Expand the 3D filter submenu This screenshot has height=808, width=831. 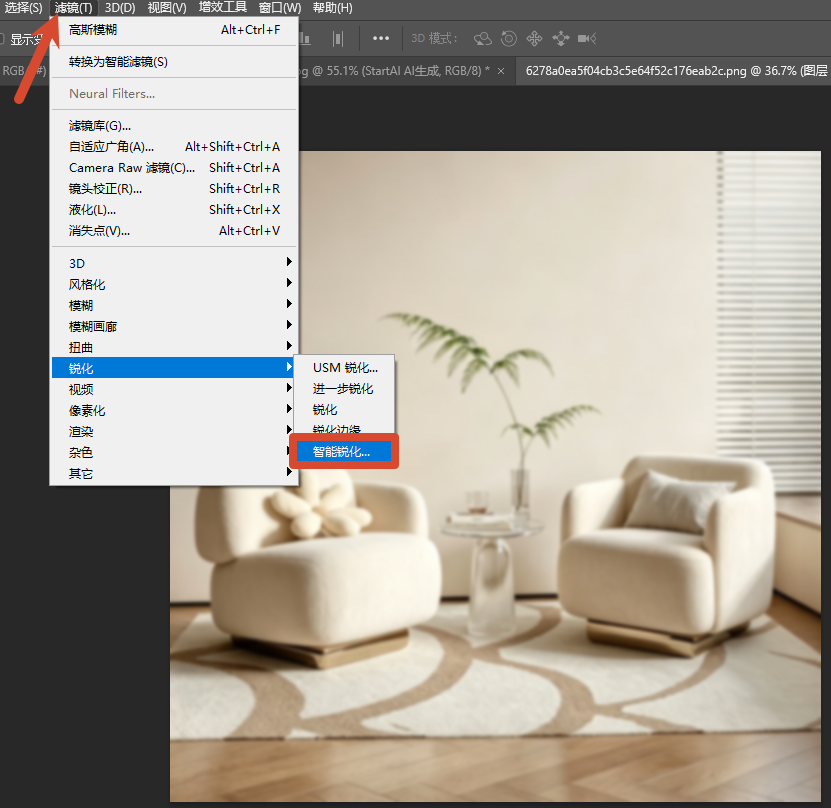coord(174,263)
